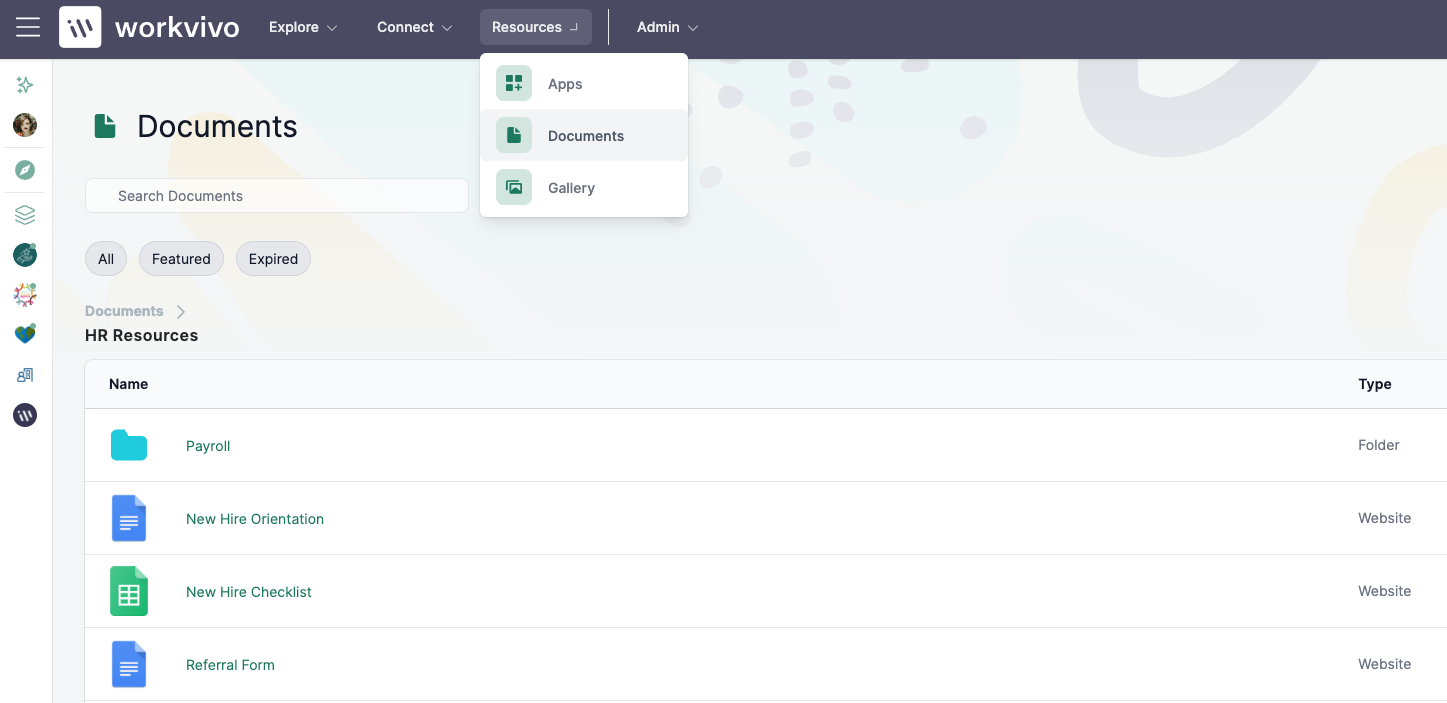The height and width of the screenshot is (703, 1447).
Task: Choose Documents in the Resources menu
Action: [x=584, y=136]
